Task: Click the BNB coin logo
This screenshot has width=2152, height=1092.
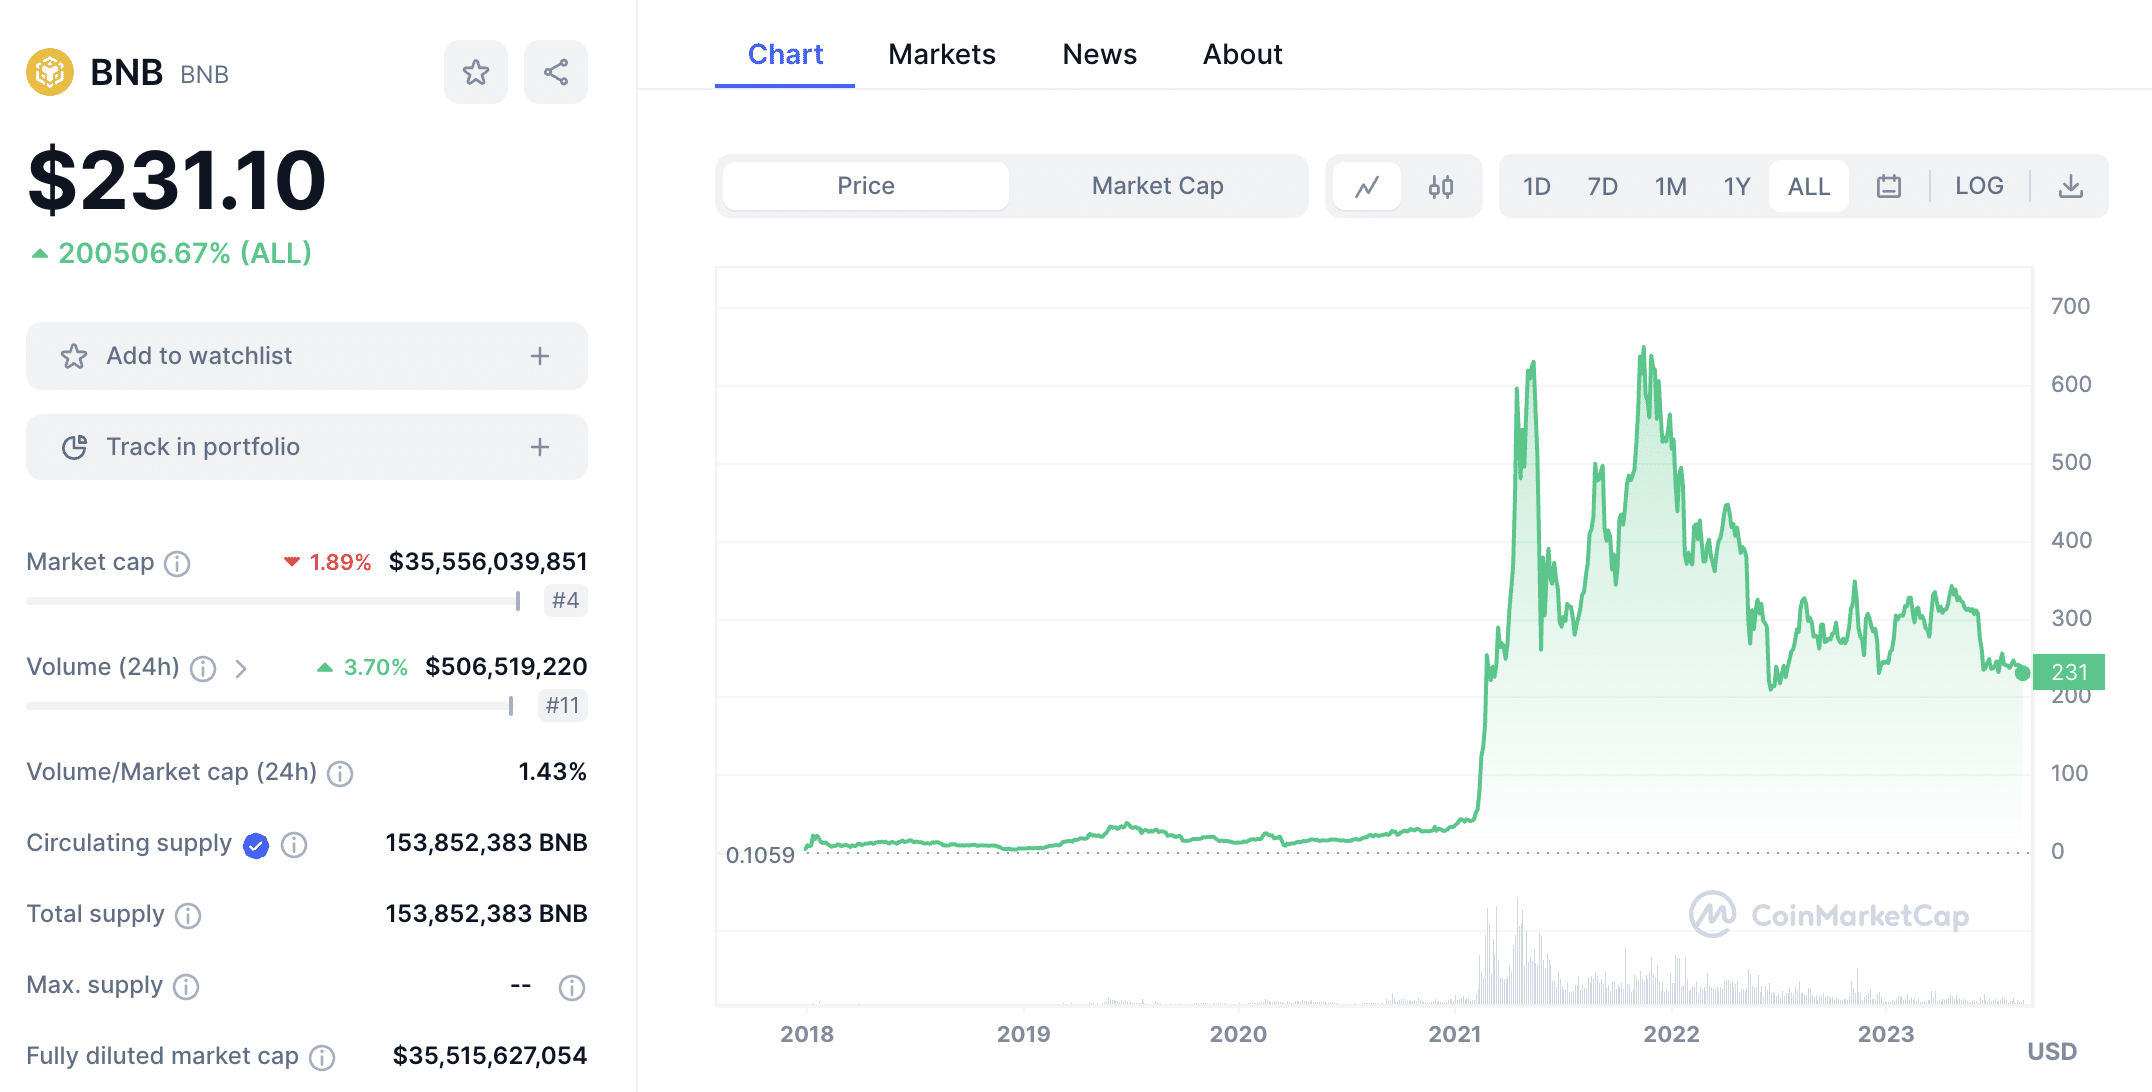Action: (50, 72)
